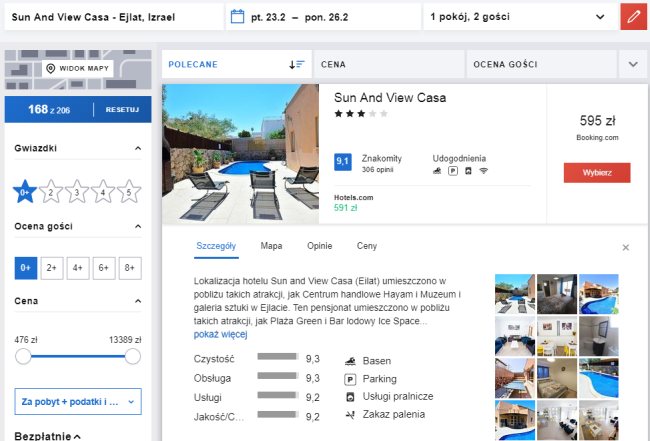Select the 0+ guest rating filter

tap(26, 268)
